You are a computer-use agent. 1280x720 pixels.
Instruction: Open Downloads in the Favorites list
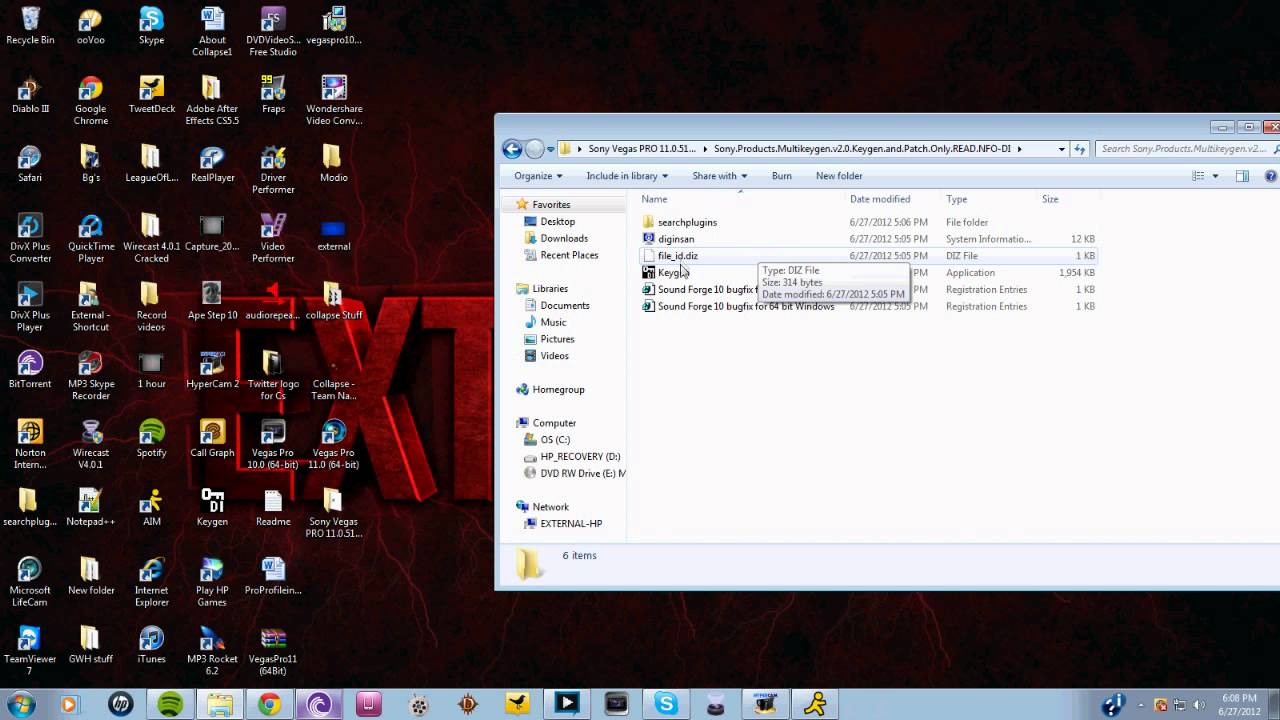point(563,238)
